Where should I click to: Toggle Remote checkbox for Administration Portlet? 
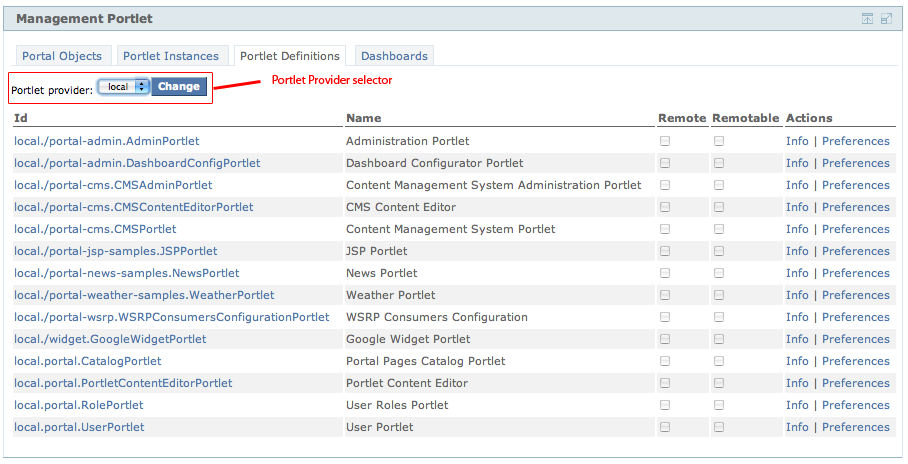[x=665, y=141]
